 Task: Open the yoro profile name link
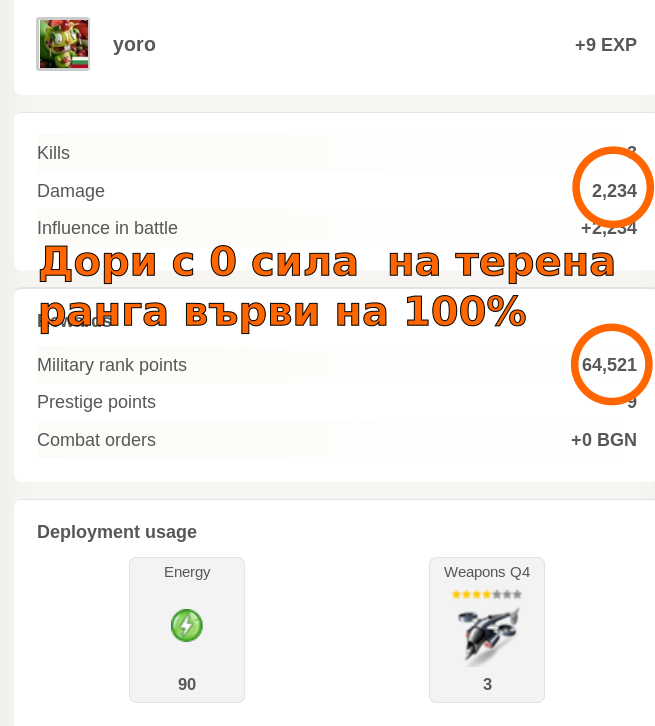coord(134,44)
